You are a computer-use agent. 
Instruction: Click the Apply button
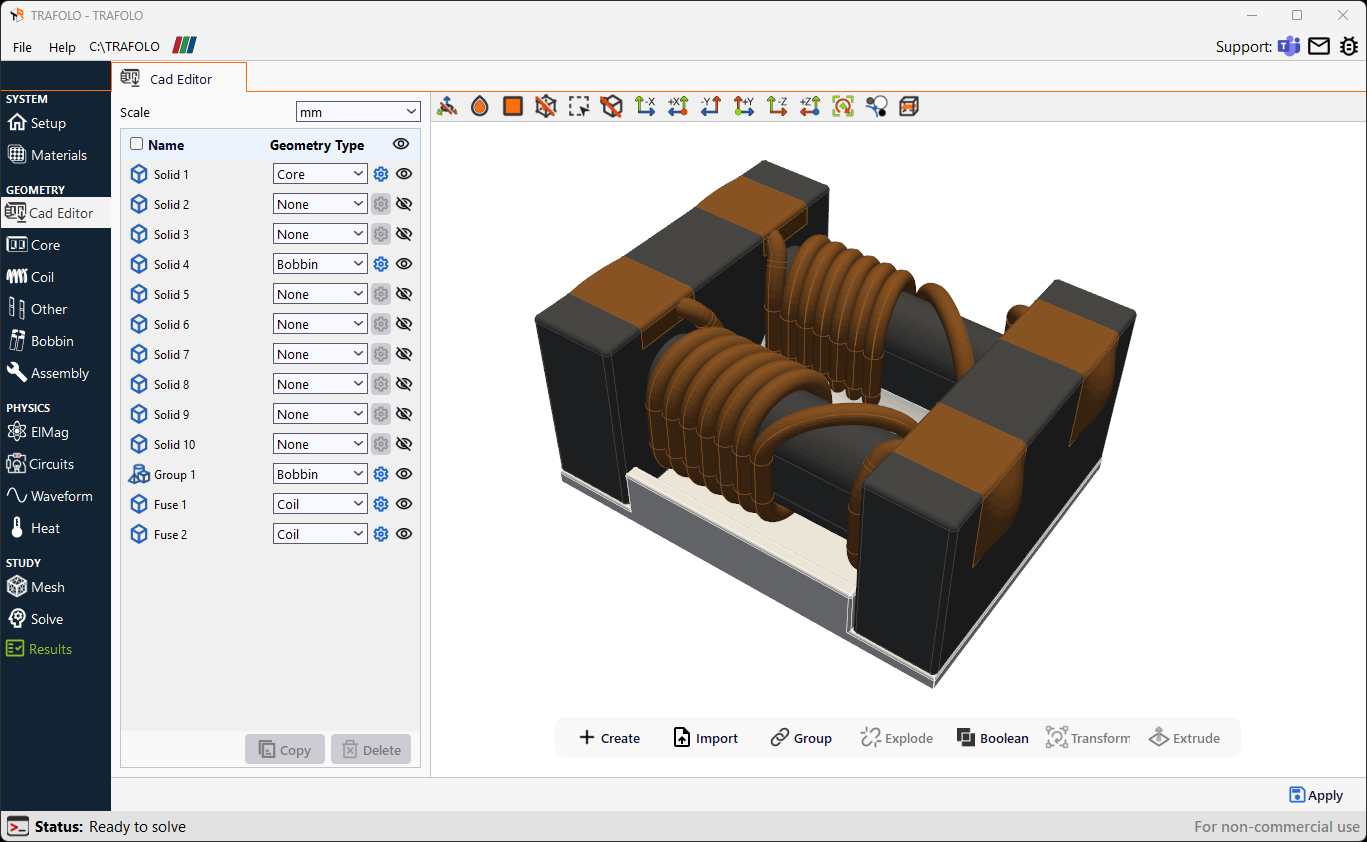pyautogui.click(x=1316, y=795)
